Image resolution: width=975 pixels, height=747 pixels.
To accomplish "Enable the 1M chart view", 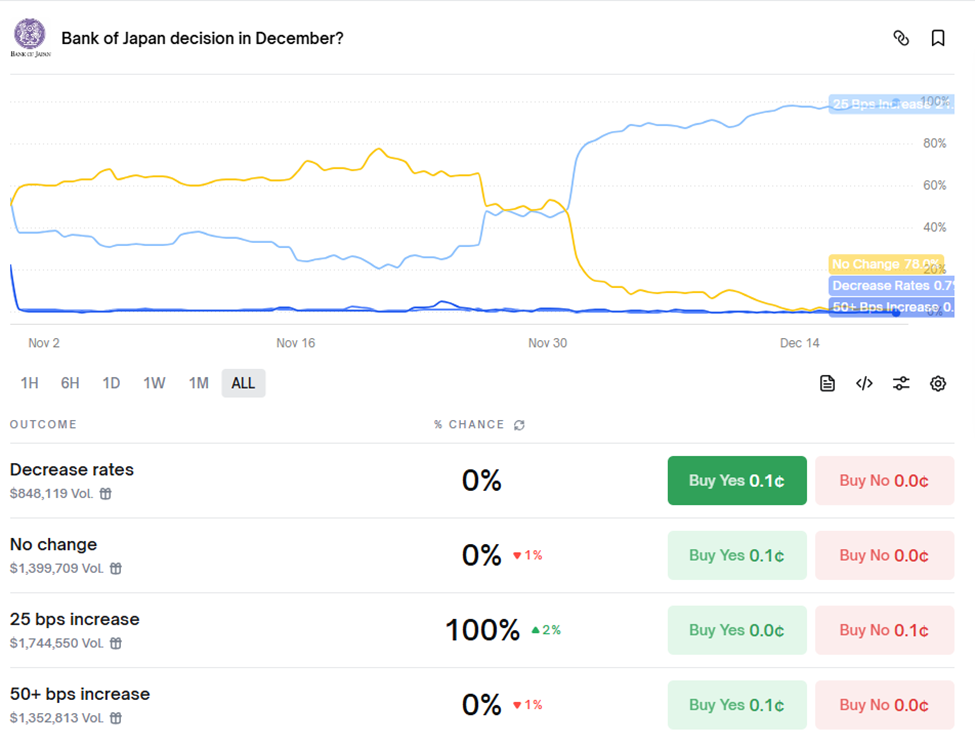I will [198, 383].
